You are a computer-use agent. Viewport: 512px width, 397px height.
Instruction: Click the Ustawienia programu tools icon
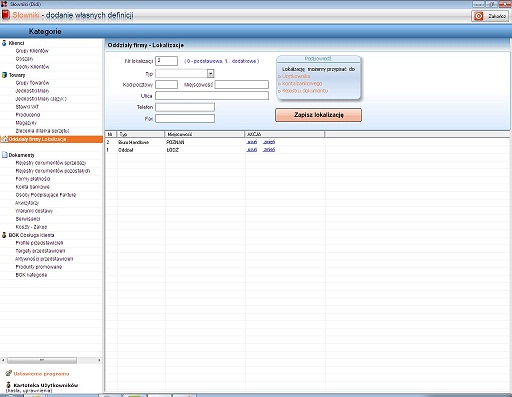point(9,373)
